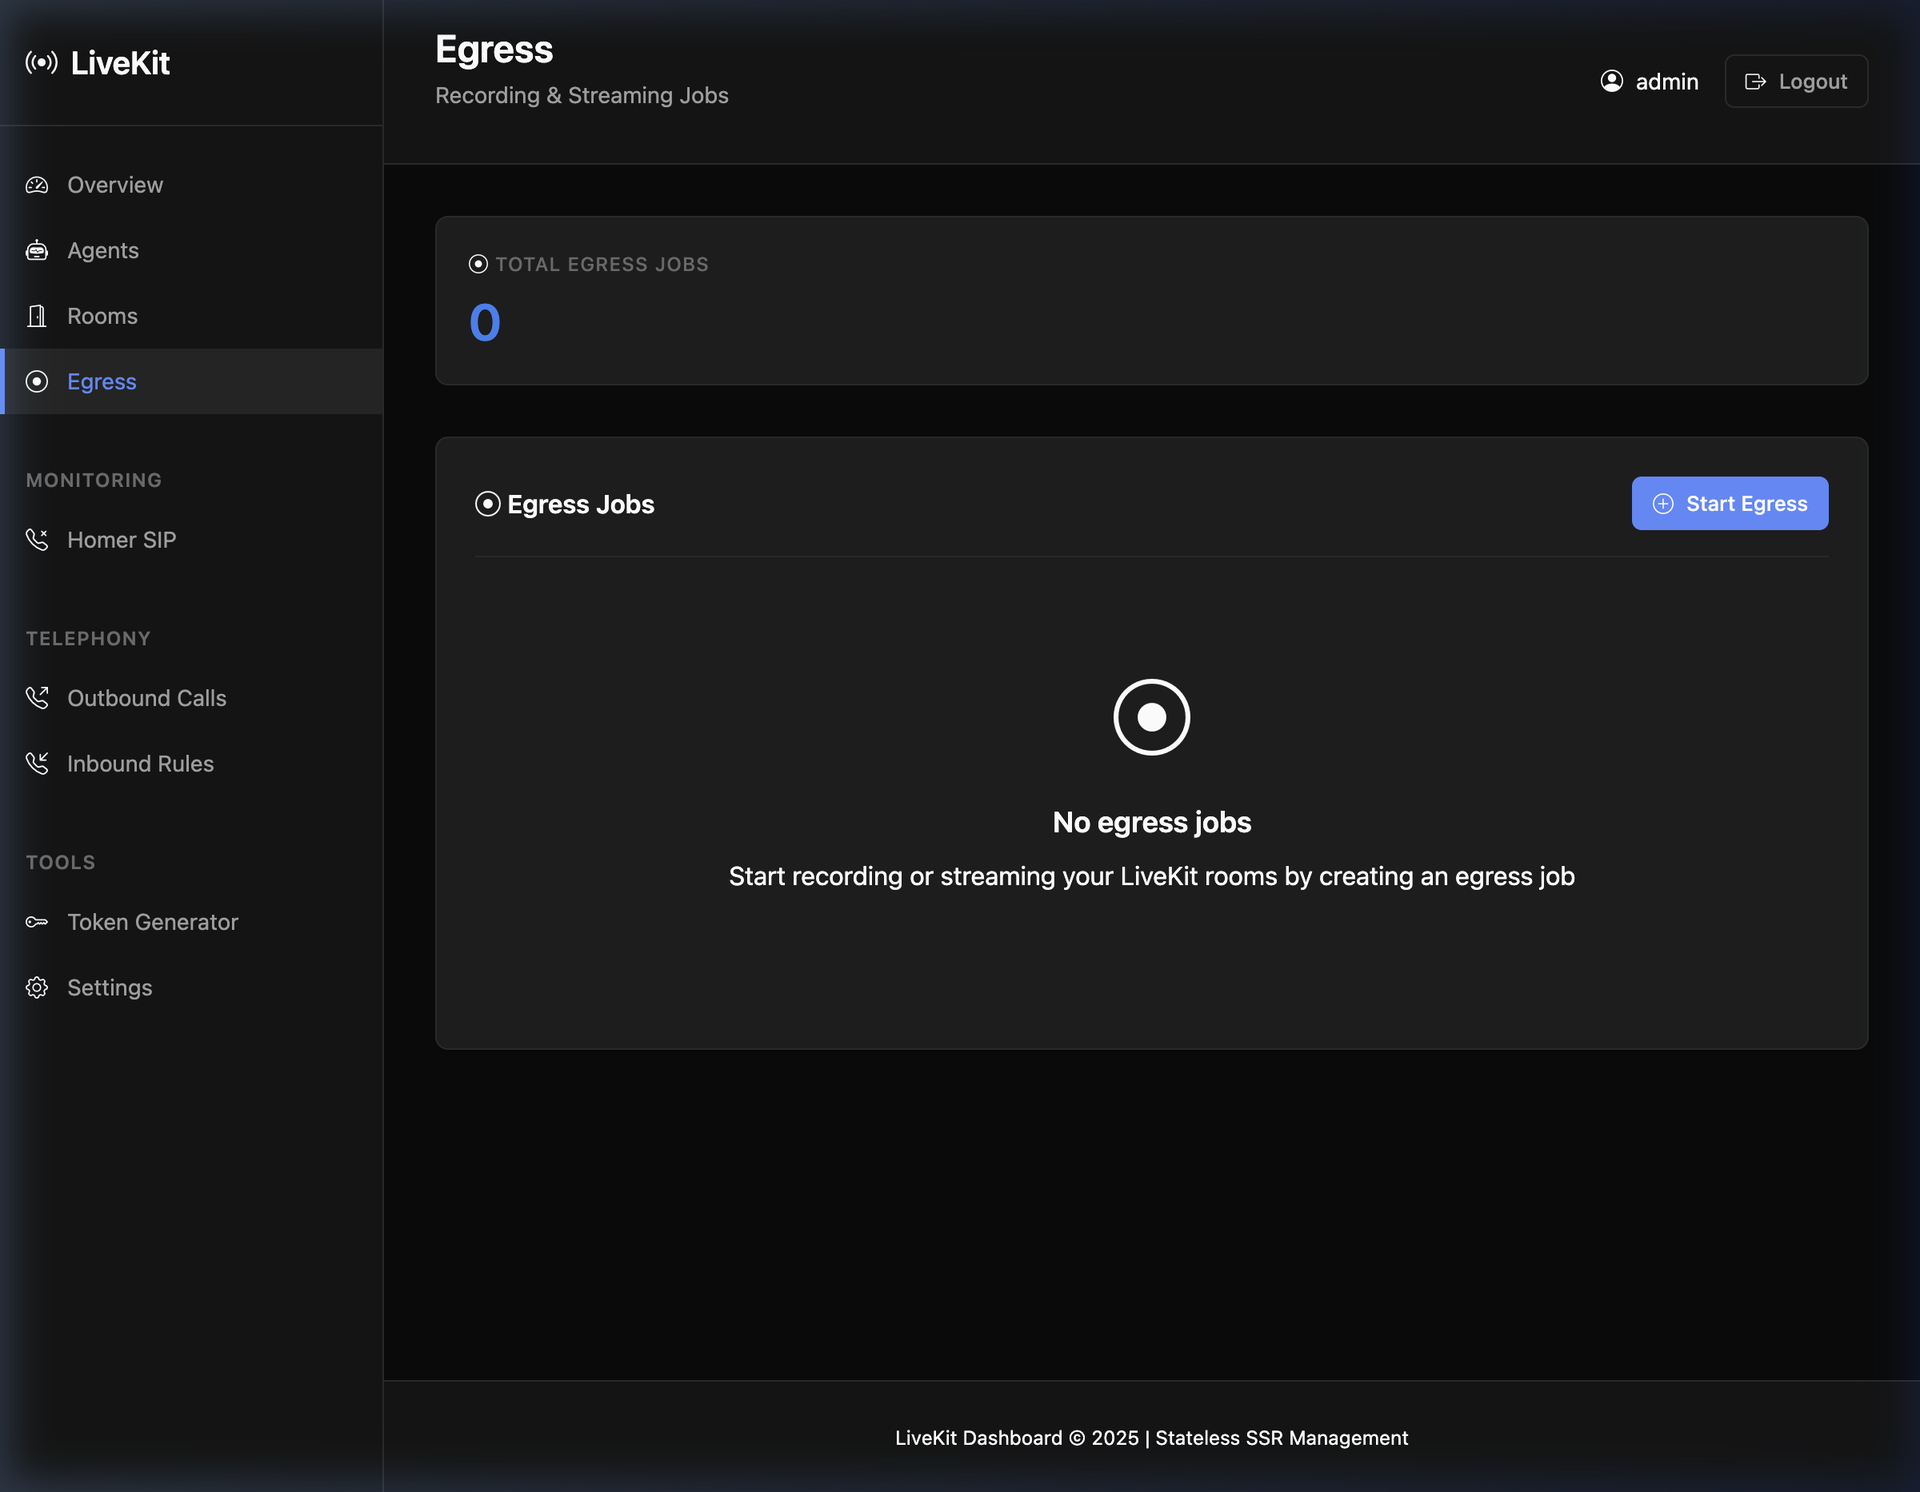
Task: Log out of the dashboard
Action: coord(1796,81)
